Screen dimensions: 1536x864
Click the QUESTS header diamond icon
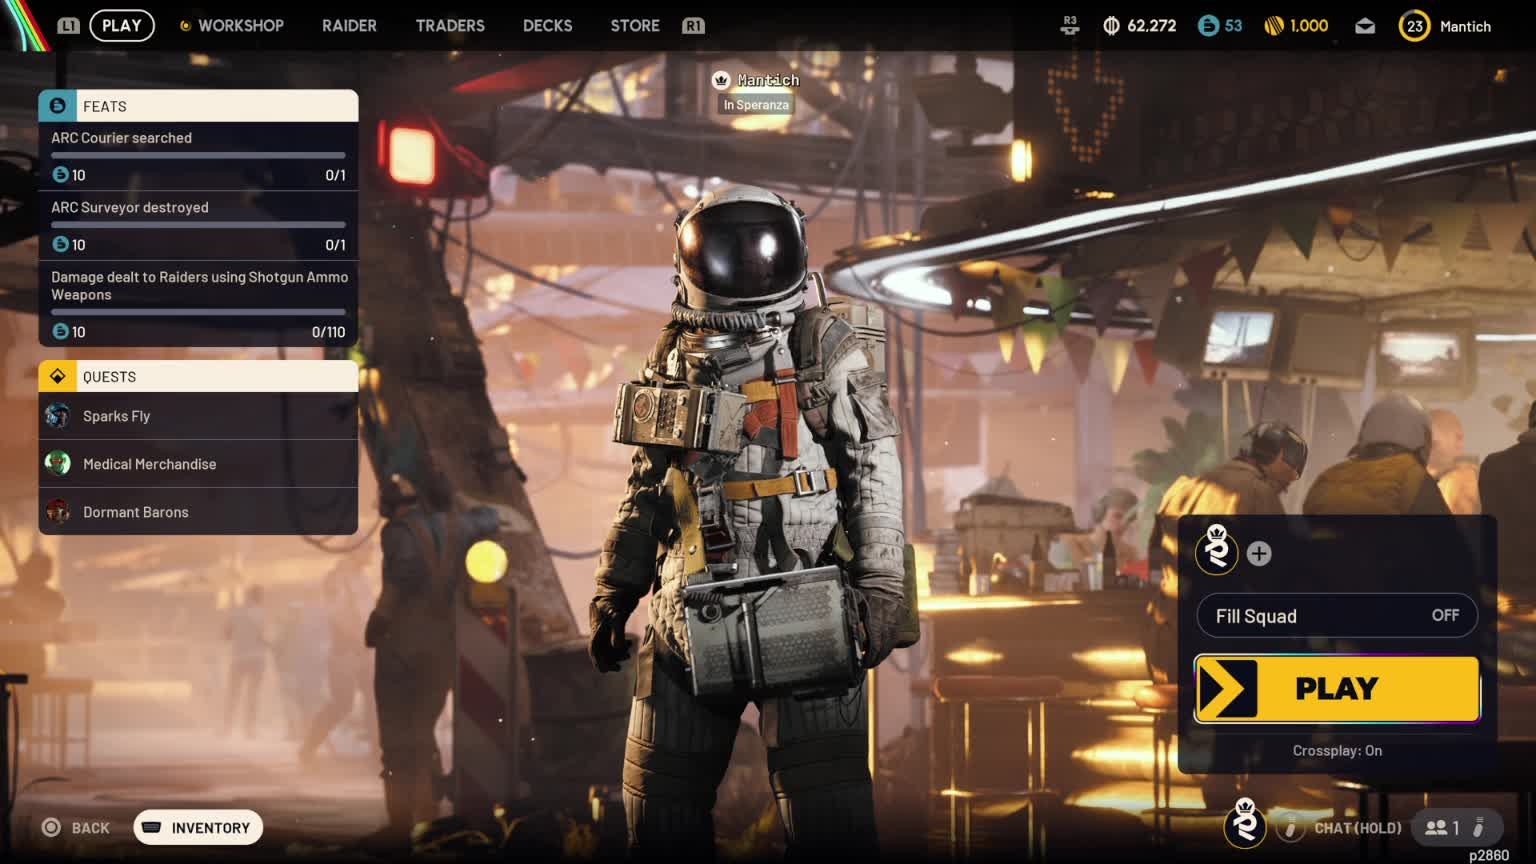pos(57,376)
